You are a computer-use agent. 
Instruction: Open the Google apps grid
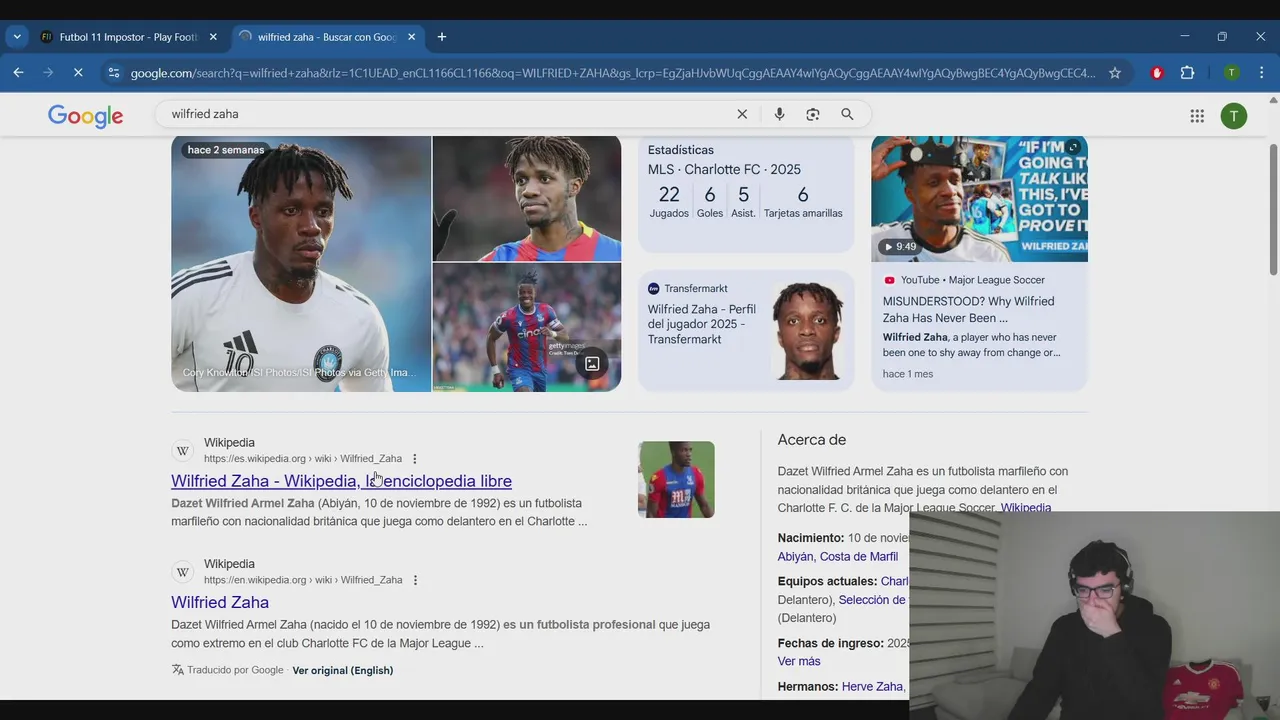pos(1197,116)
